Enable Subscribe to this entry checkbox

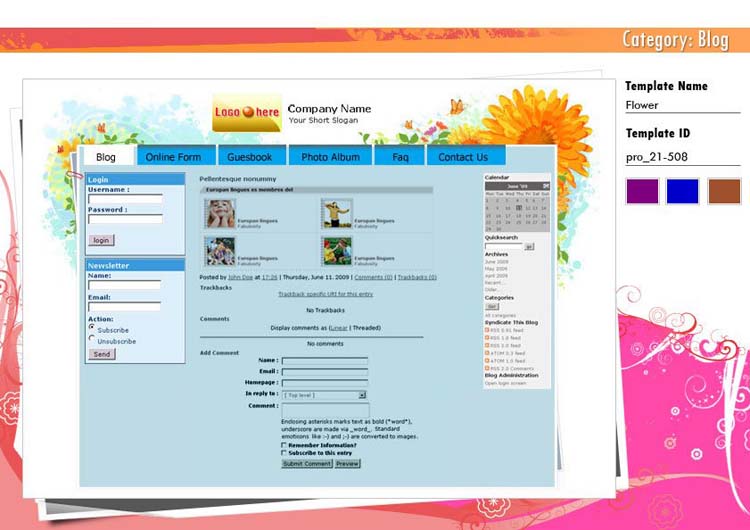pyautogui.click(x=284, y=453)
